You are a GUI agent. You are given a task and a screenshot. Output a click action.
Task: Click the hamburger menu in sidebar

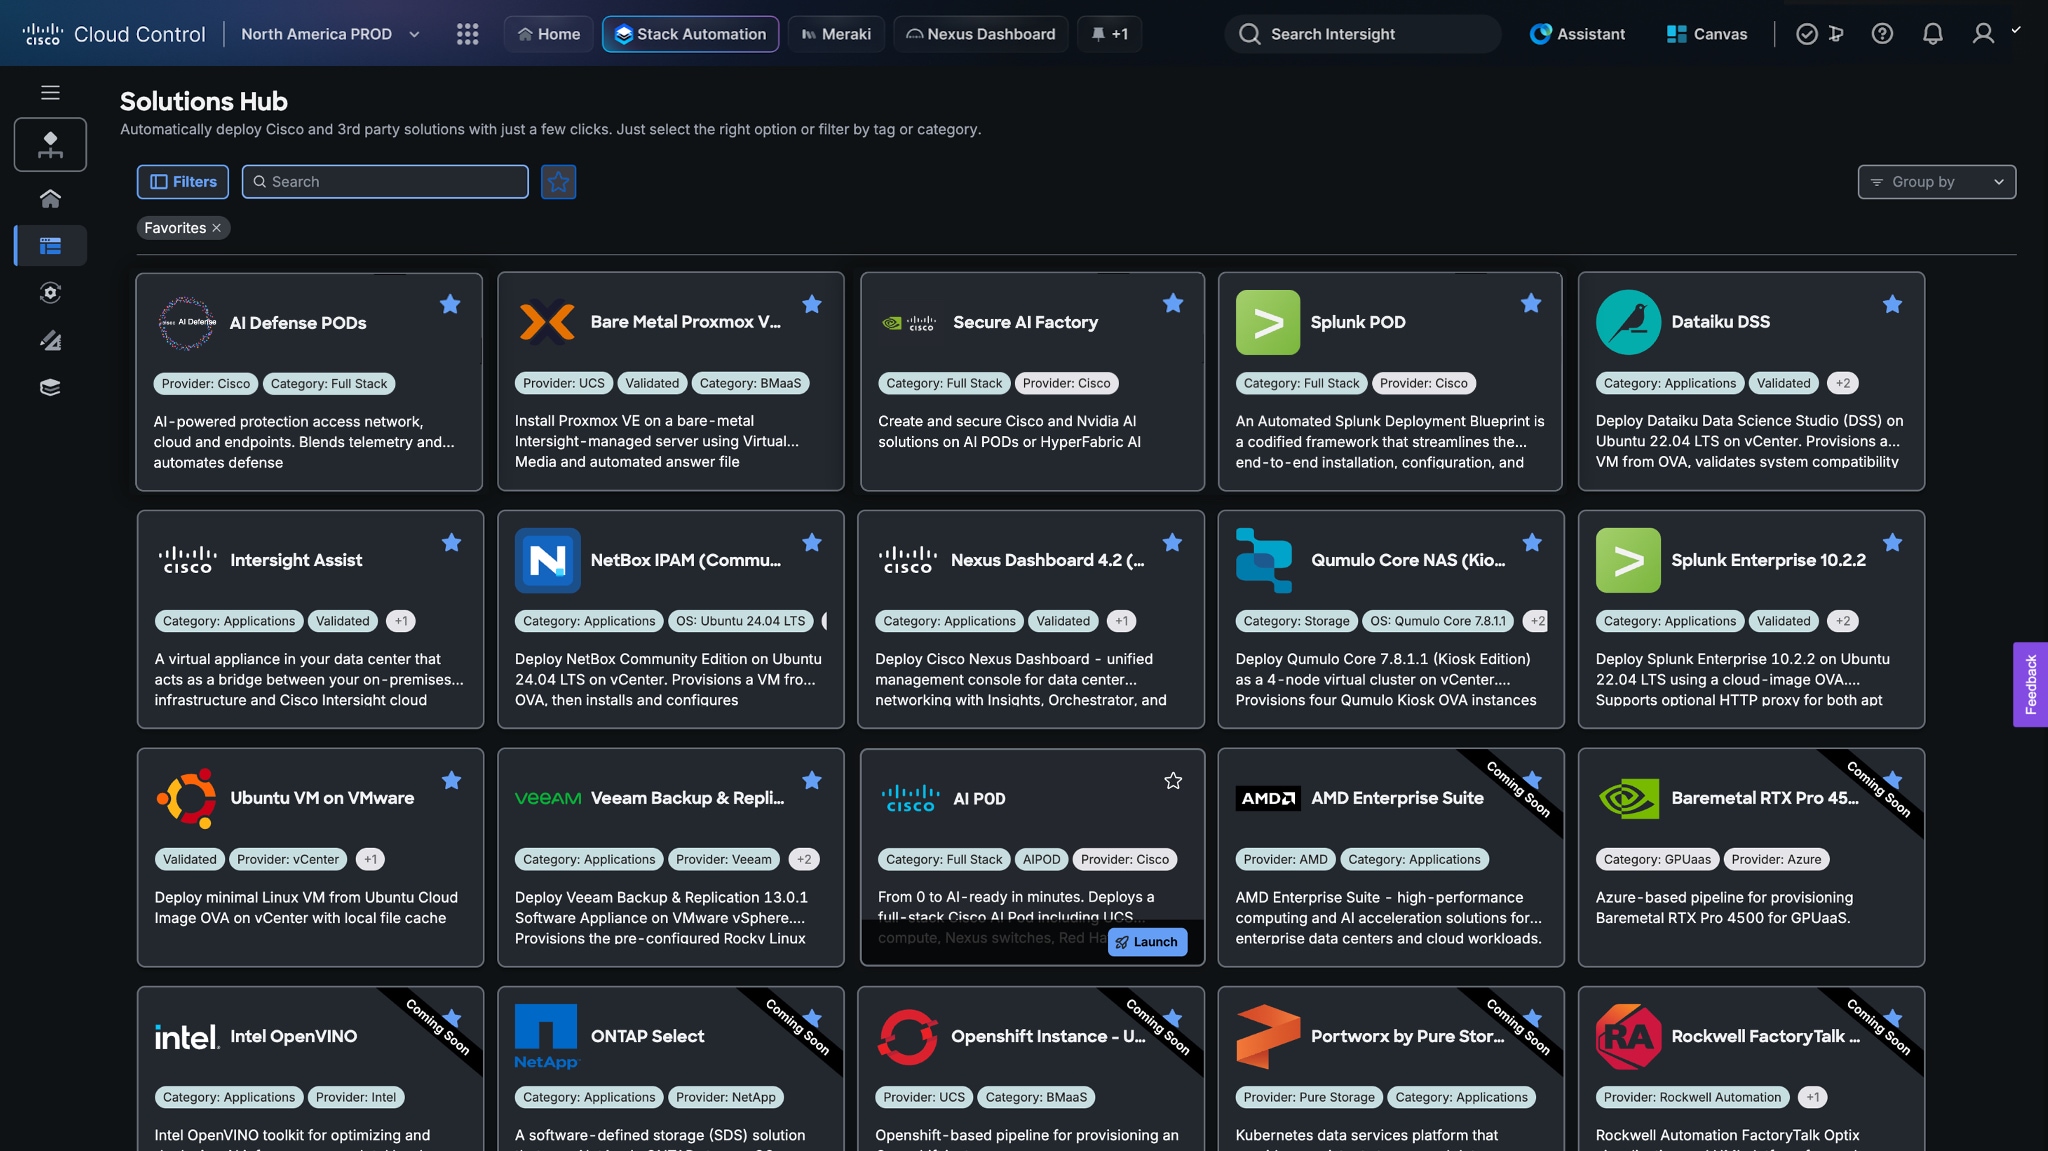point(50,93)
